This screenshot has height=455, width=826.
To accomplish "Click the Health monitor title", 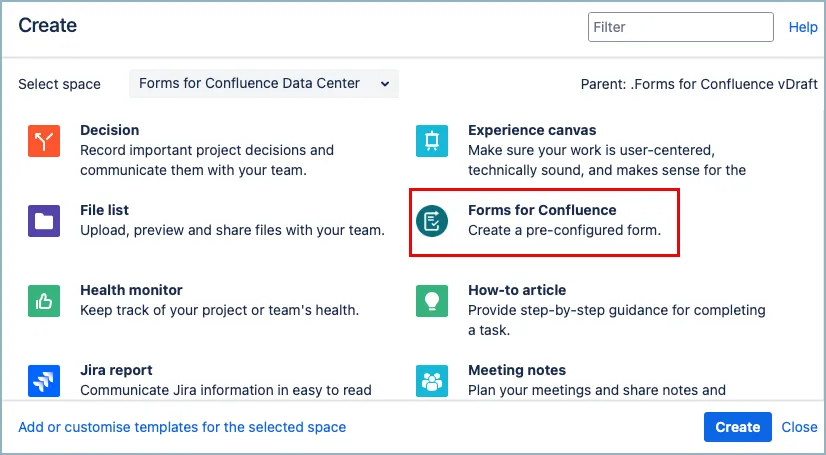I will [131, 290].
